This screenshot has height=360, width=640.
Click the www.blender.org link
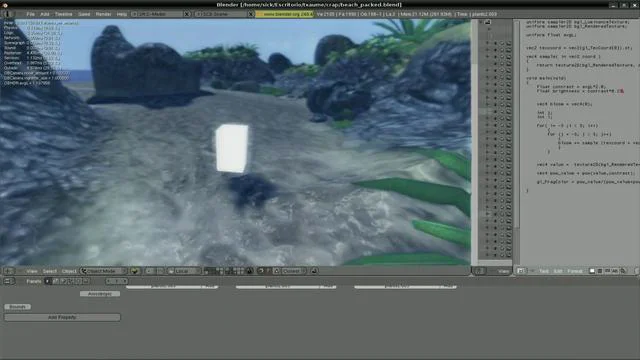coord(285,14)
